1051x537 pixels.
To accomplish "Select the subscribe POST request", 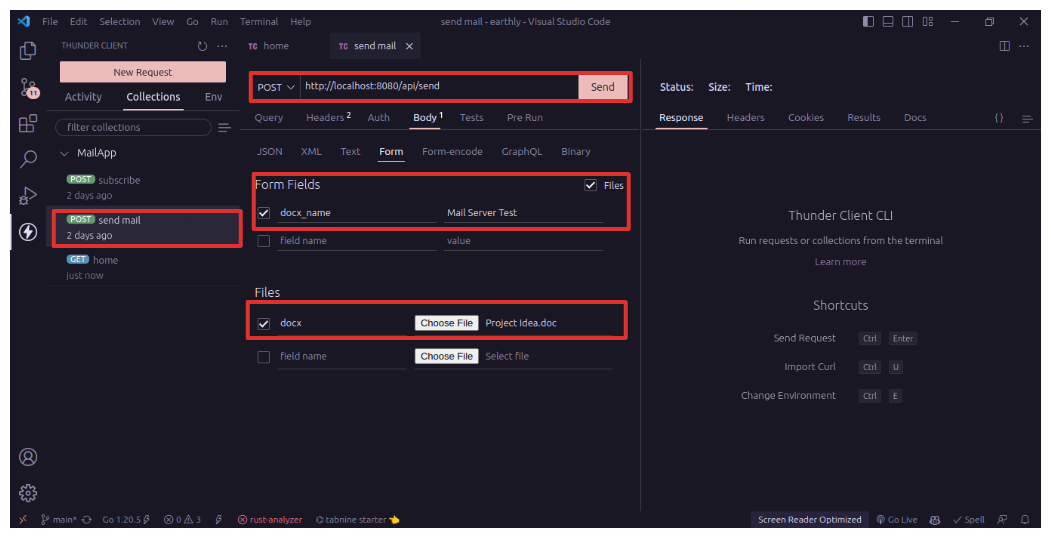I will [x=119, y=180].
